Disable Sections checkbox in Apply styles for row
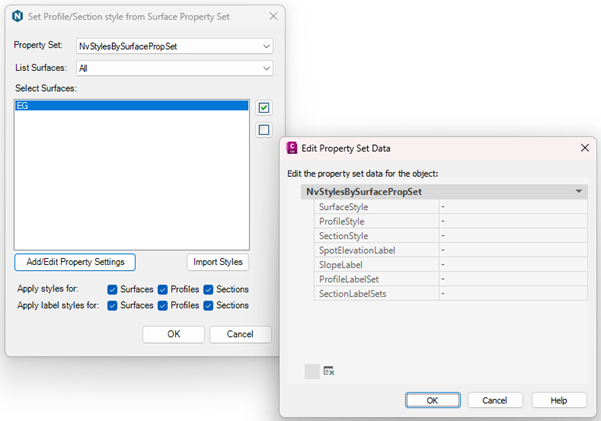Image resolution: width=601 pixels, height=421 pixels. (x=208, y=289)
